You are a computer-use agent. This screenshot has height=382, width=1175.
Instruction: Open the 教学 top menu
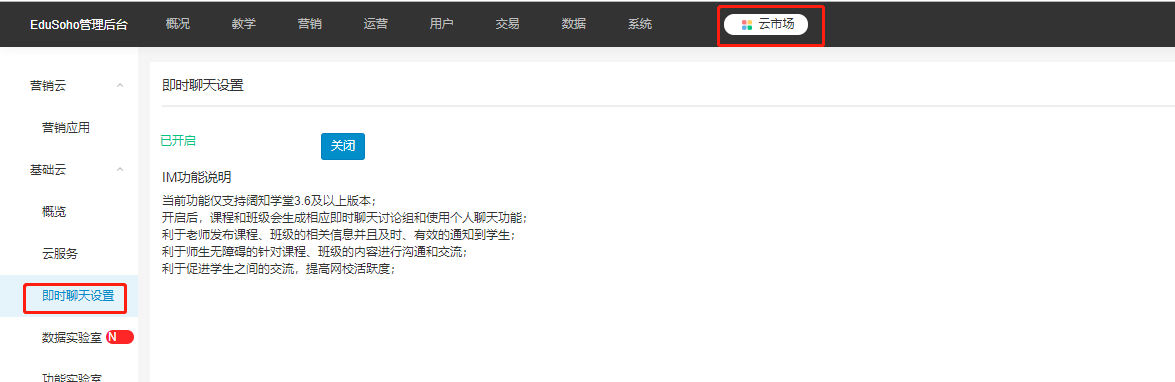click(x=244, y=24)
